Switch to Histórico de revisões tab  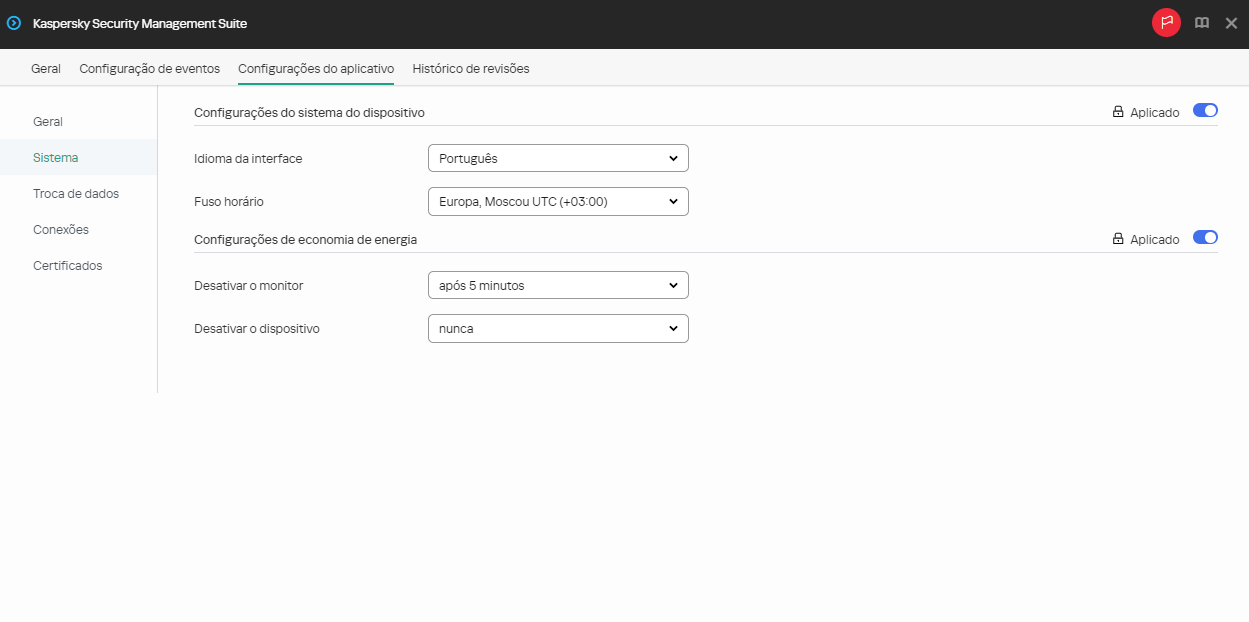tap(470, 68)
